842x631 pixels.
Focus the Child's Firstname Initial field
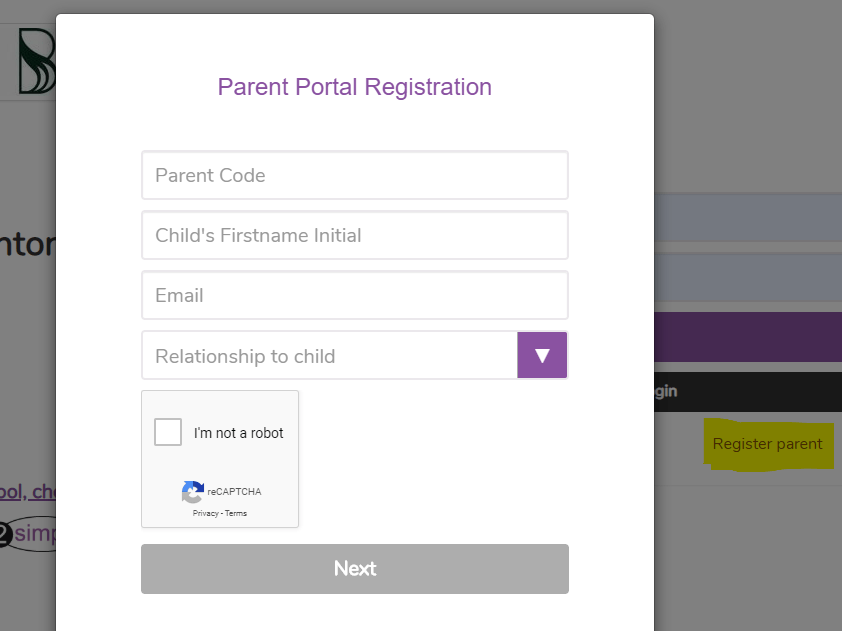pyautogui.click(x=354, y=235)
